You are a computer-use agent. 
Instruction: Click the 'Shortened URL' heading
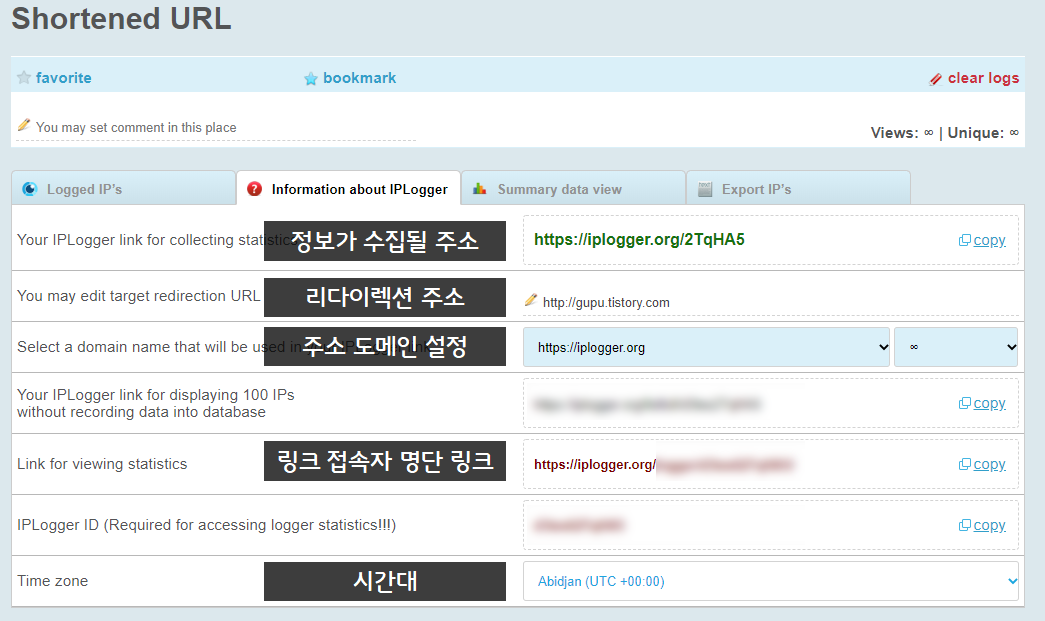pos(121,19)
